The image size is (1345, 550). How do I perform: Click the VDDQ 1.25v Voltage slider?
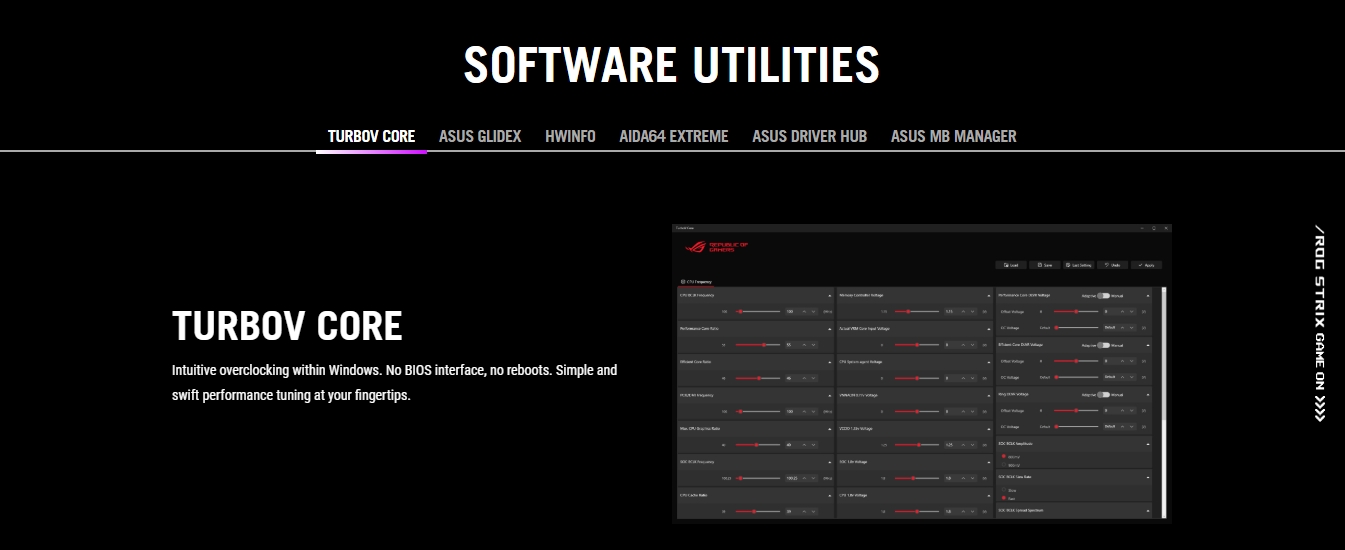tap(917, 445)
